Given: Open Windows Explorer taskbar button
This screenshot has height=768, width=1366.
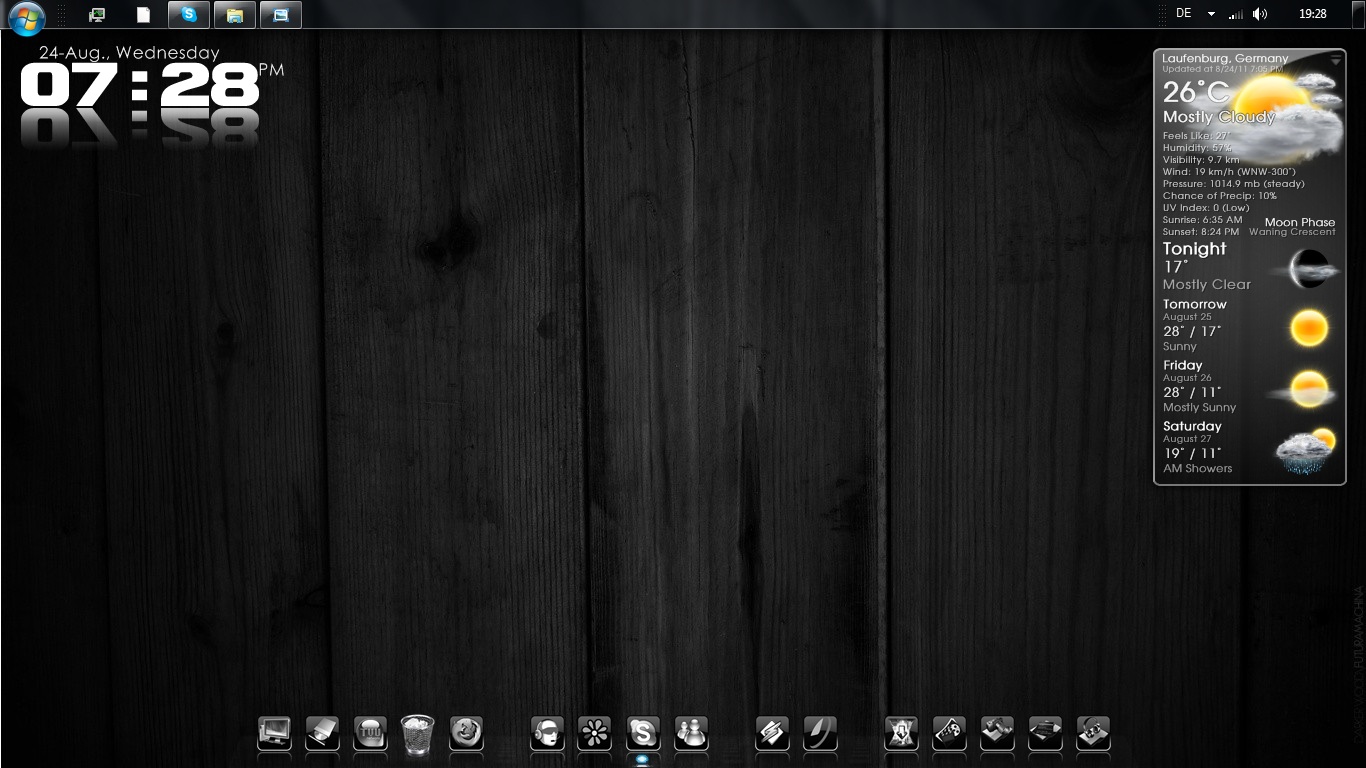Looking at the screenshot, I should point(234,15).
